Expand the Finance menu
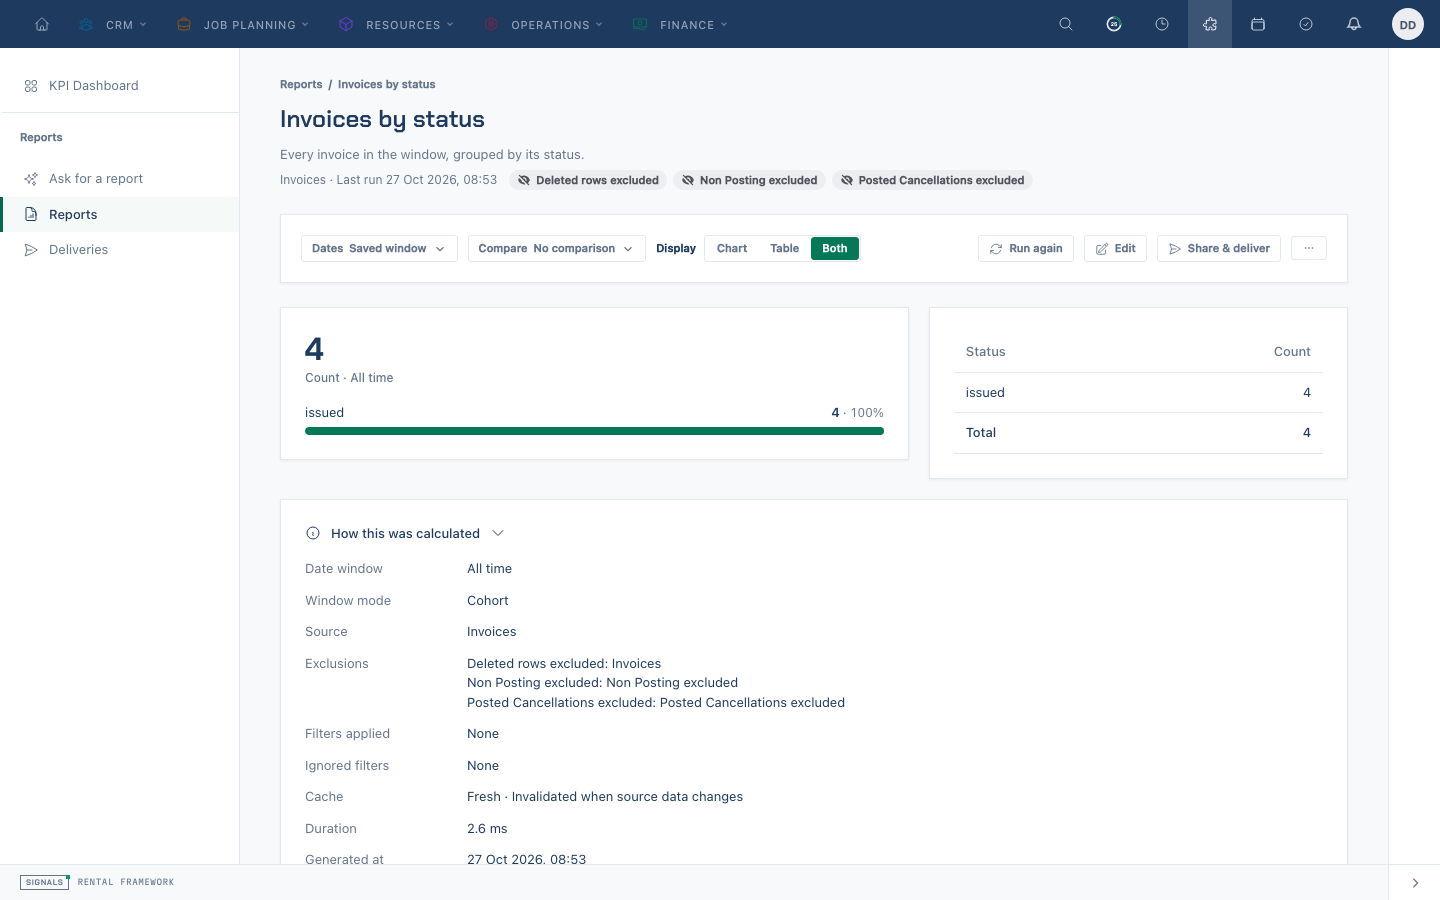1440x900 pixels. (x=680, y=24)
